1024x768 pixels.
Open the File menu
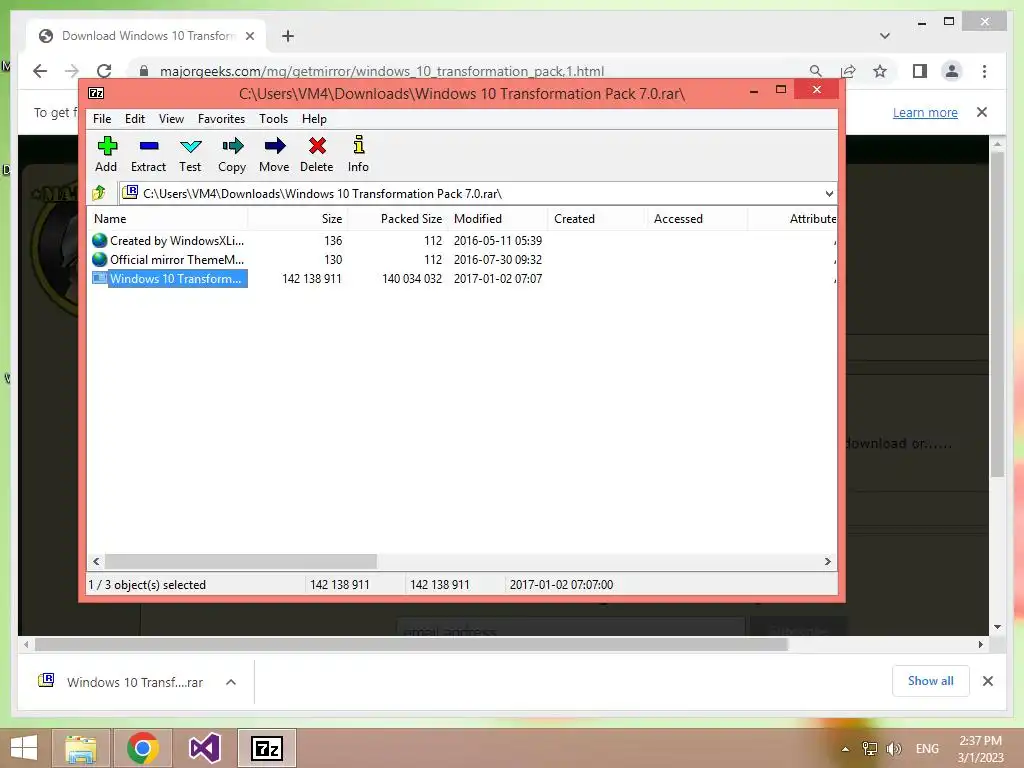[102, 119]
